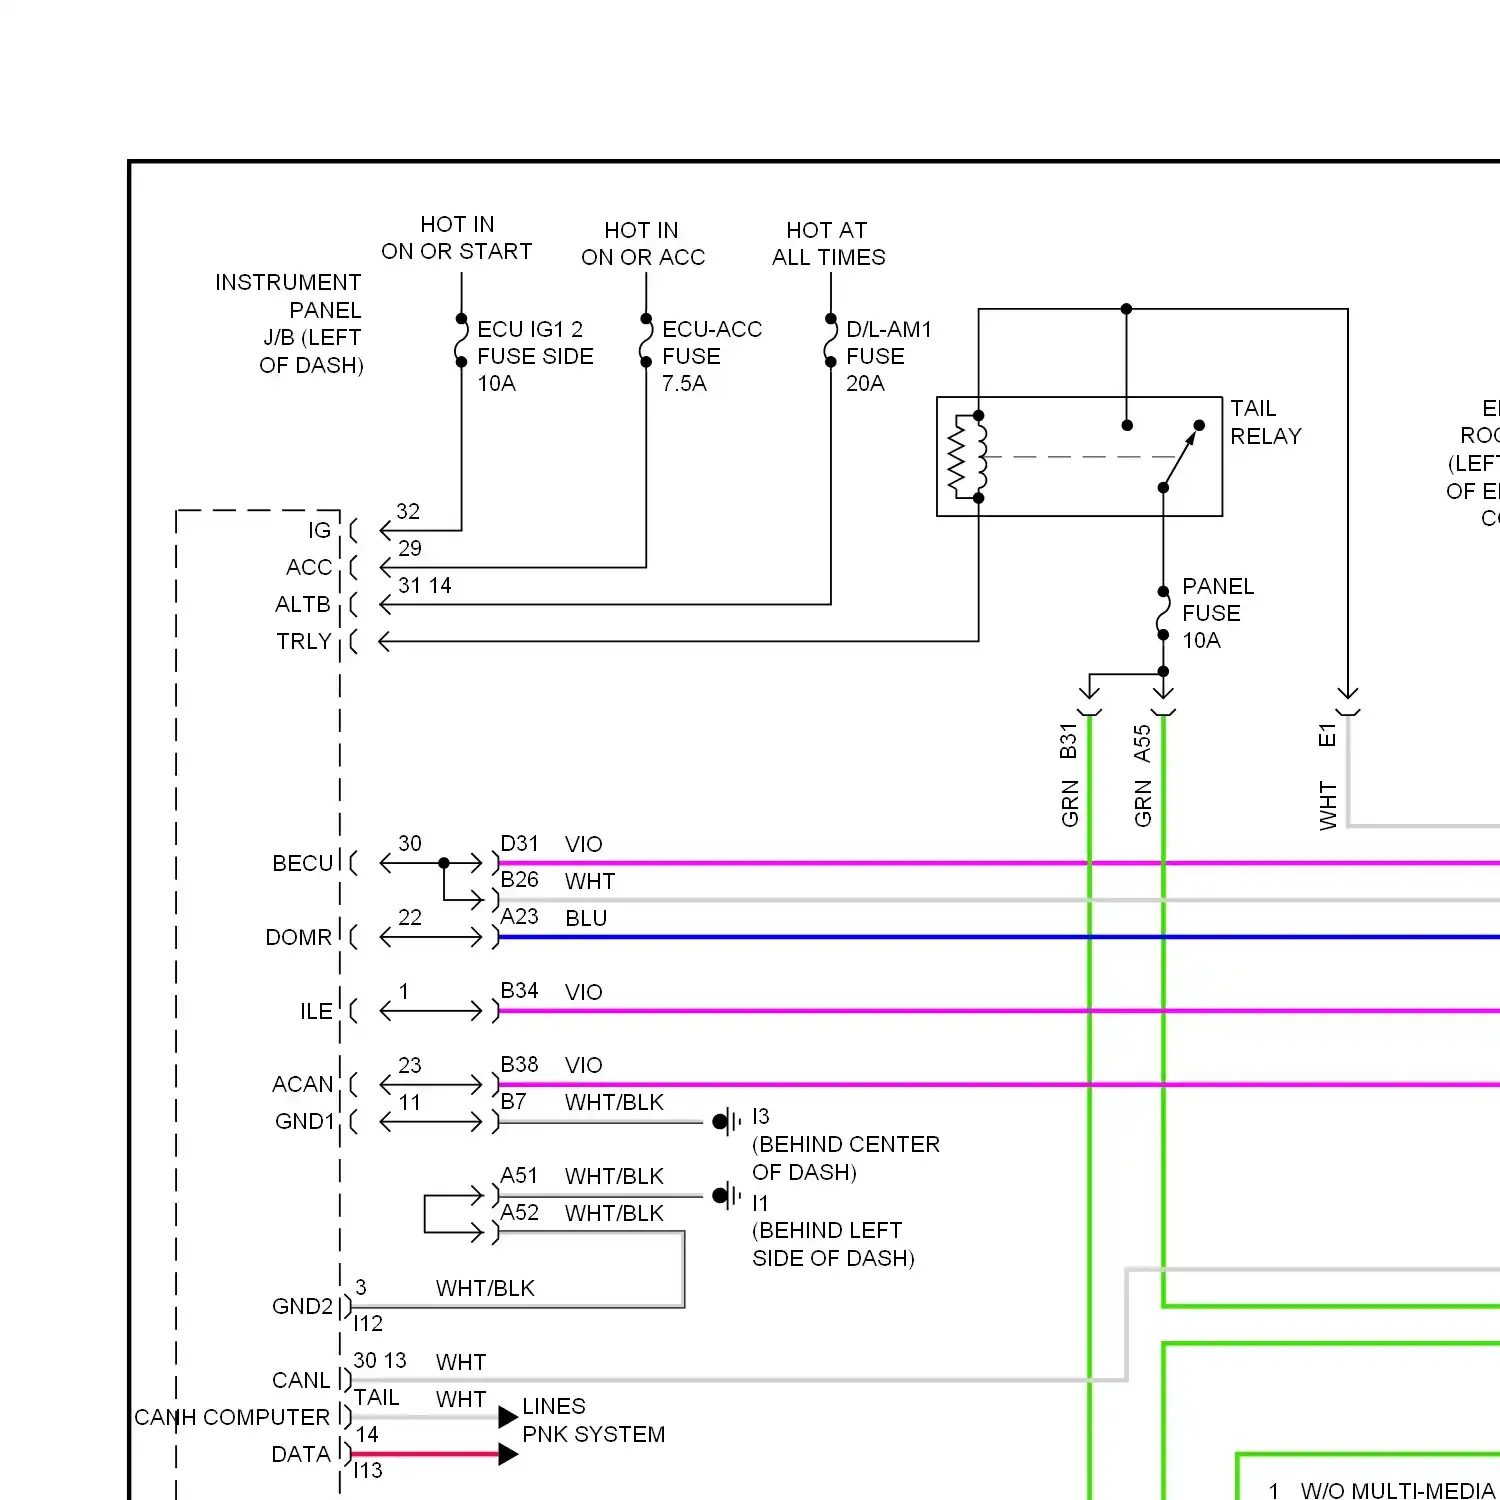The image size is (1500, 1500).
Task: Click the vertical E1 connector label
Action: [x=1327, y=735]
